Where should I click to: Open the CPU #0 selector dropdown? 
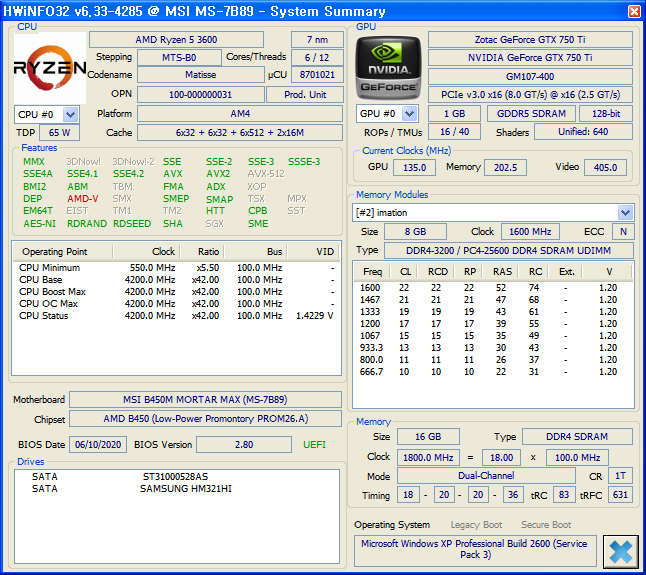(x=70, y=115)
